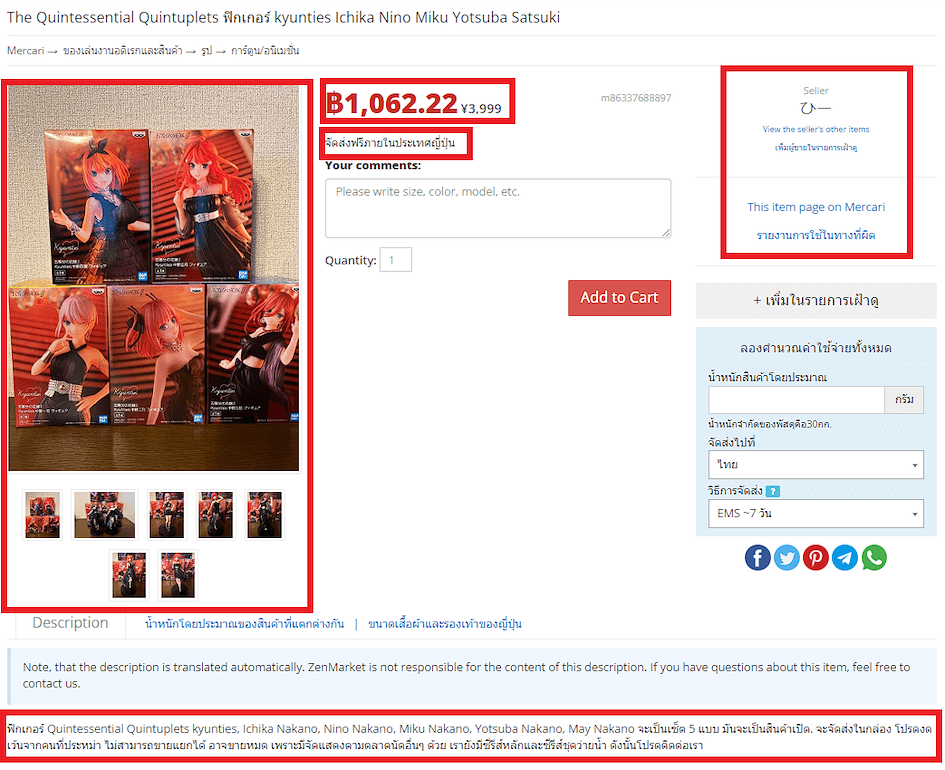945x770 pixels.
Task: Open the Mercari breadcrumb link
Action: click(25, 51)
